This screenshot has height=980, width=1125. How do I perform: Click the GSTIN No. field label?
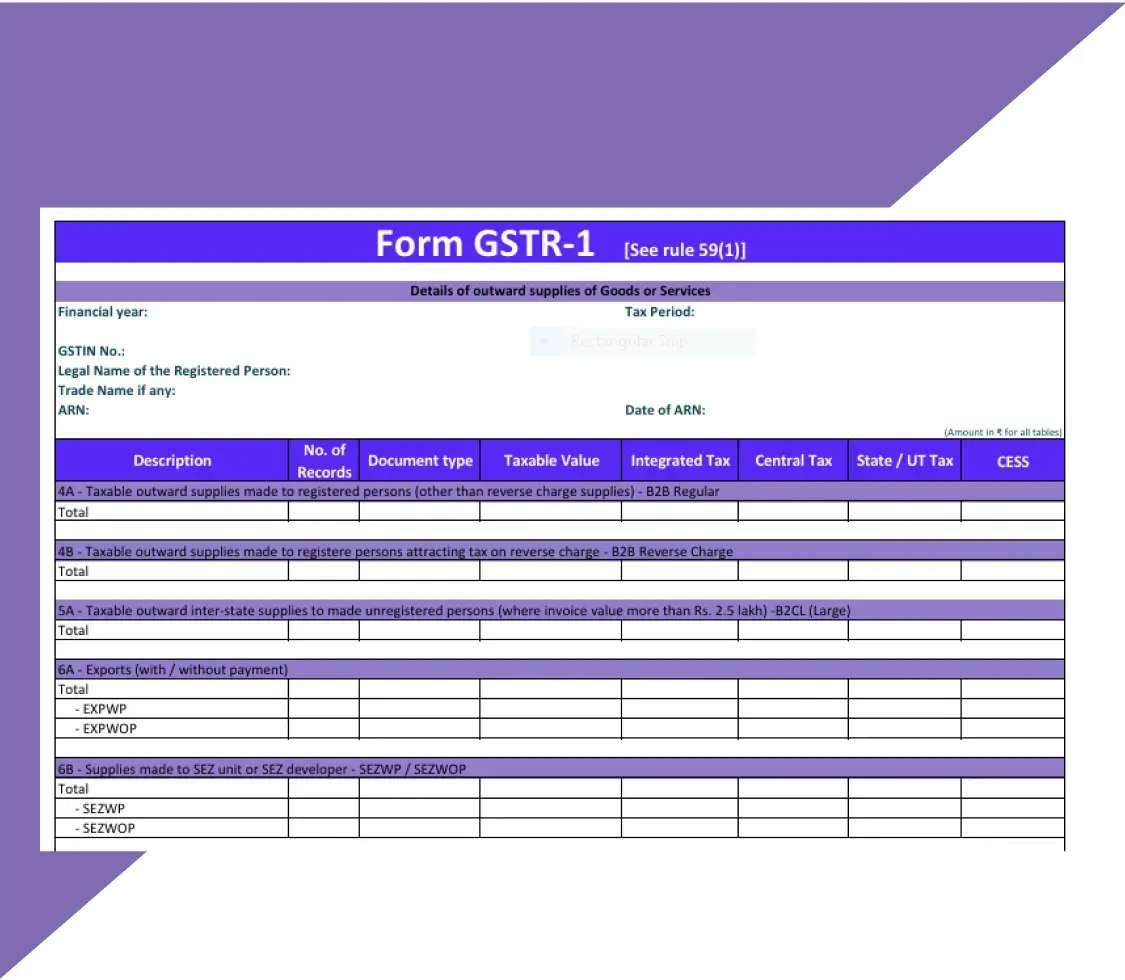(91, 351)
